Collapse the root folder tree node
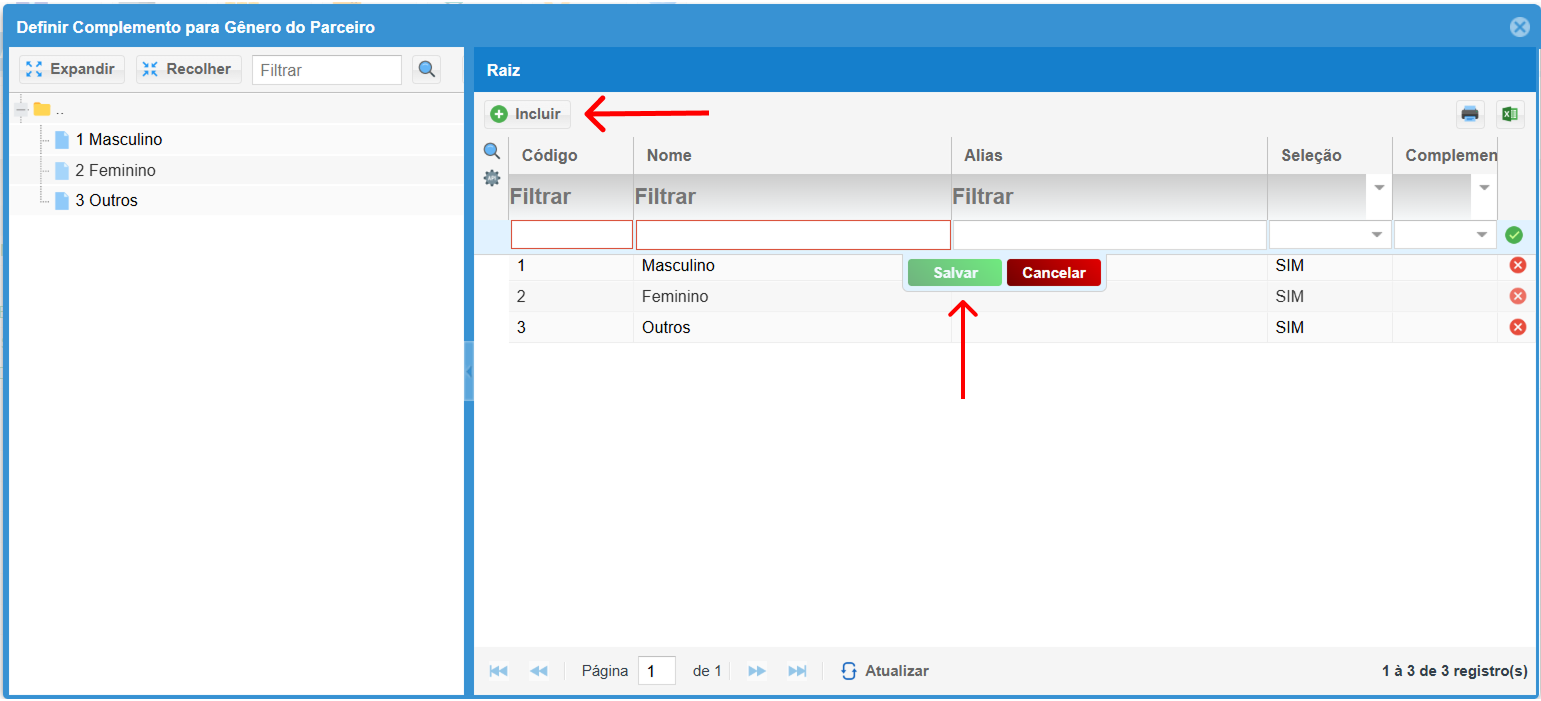 click(21, 109)
